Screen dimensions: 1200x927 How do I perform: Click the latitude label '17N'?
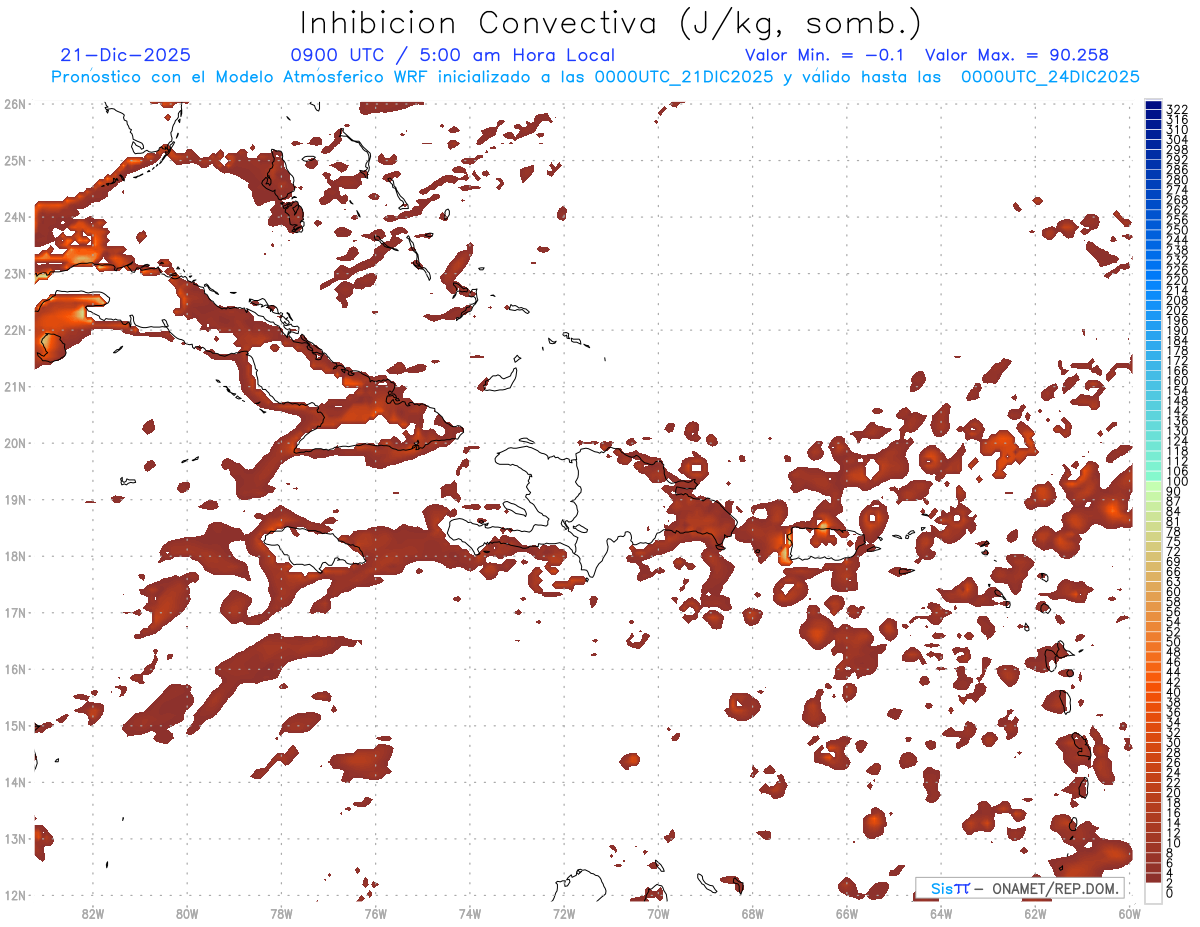click(15, 612)
